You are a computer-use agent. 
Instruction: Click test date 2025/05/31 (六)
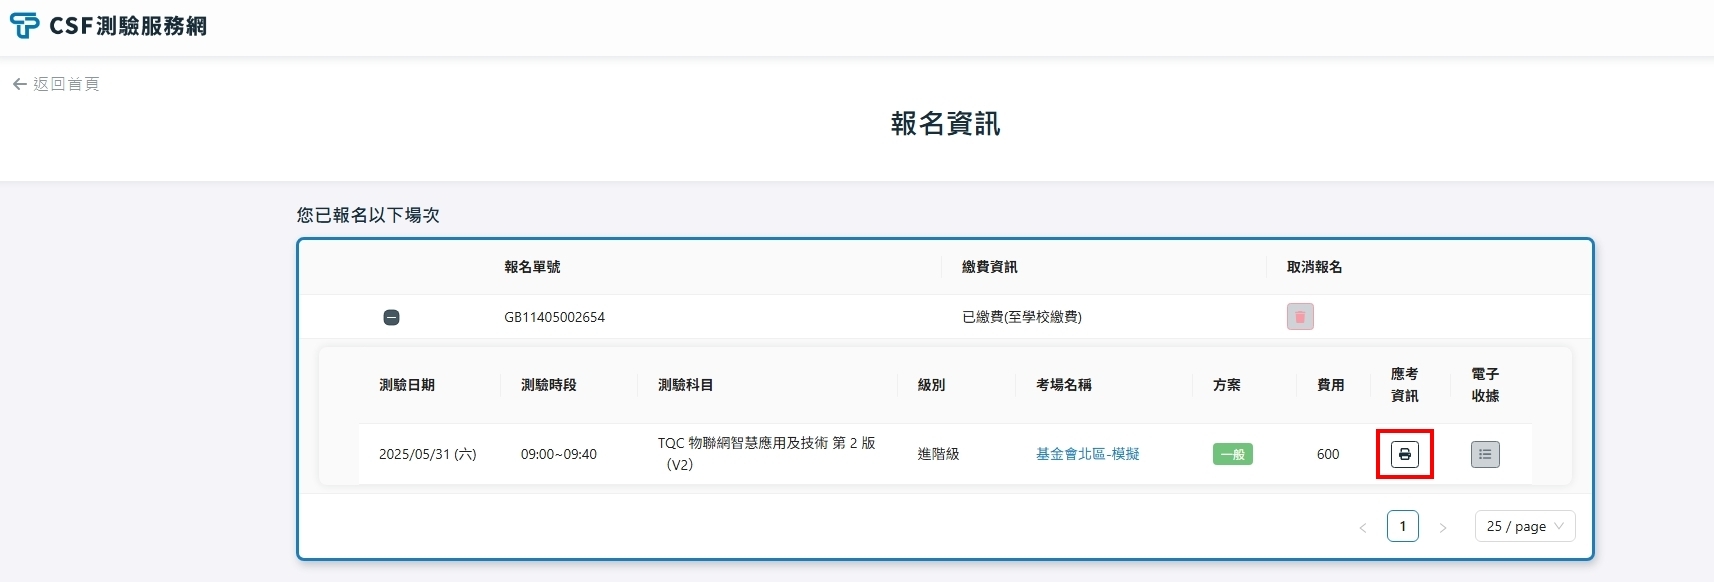[x=428, y=454]
